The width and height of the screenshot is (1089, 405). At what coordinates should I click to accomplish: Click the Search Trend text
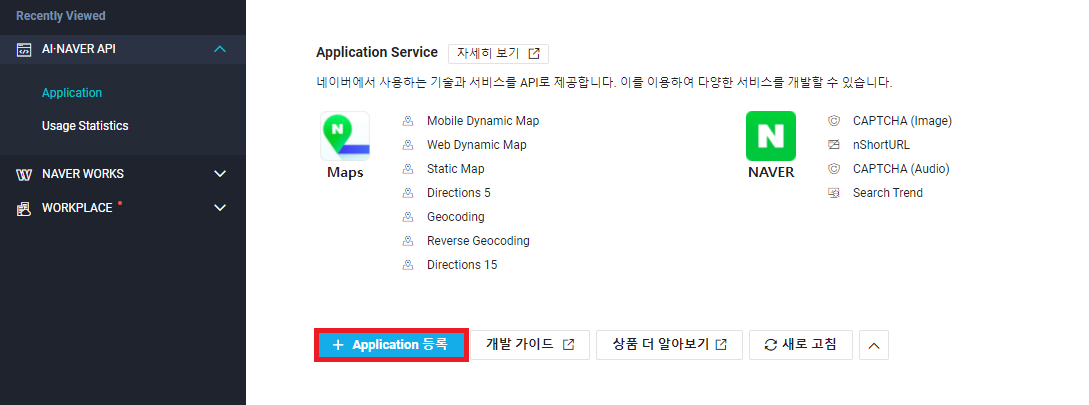[x=888, y=193]
